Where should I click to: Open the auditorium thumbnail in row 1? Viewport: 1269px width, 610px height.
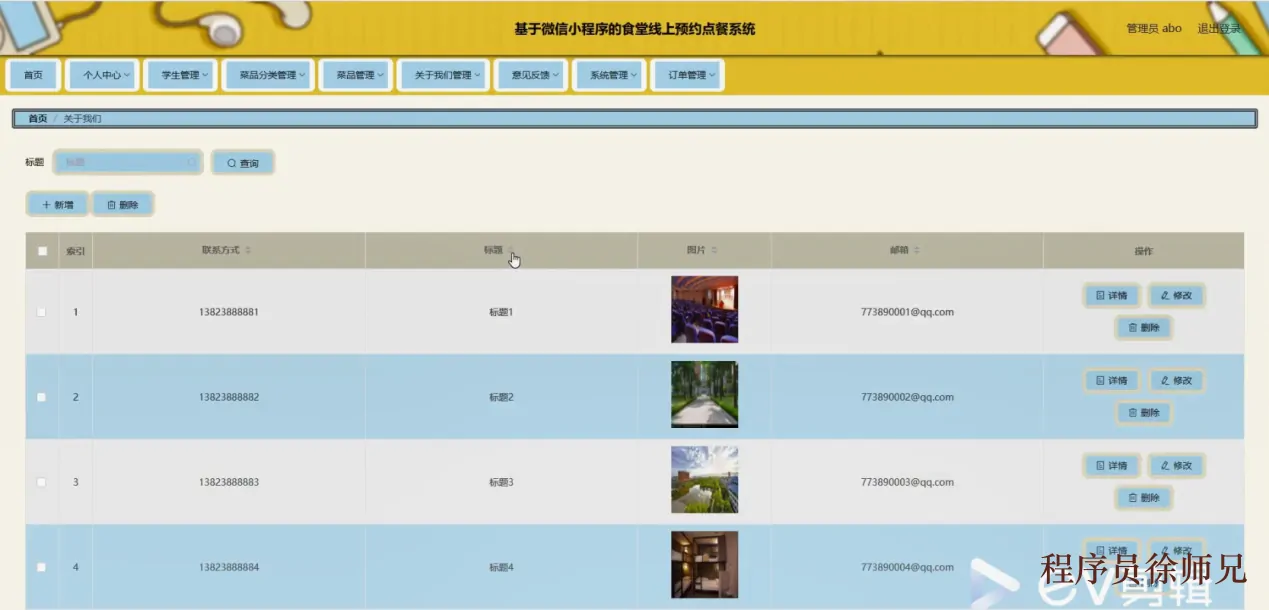tap(704, 309)
